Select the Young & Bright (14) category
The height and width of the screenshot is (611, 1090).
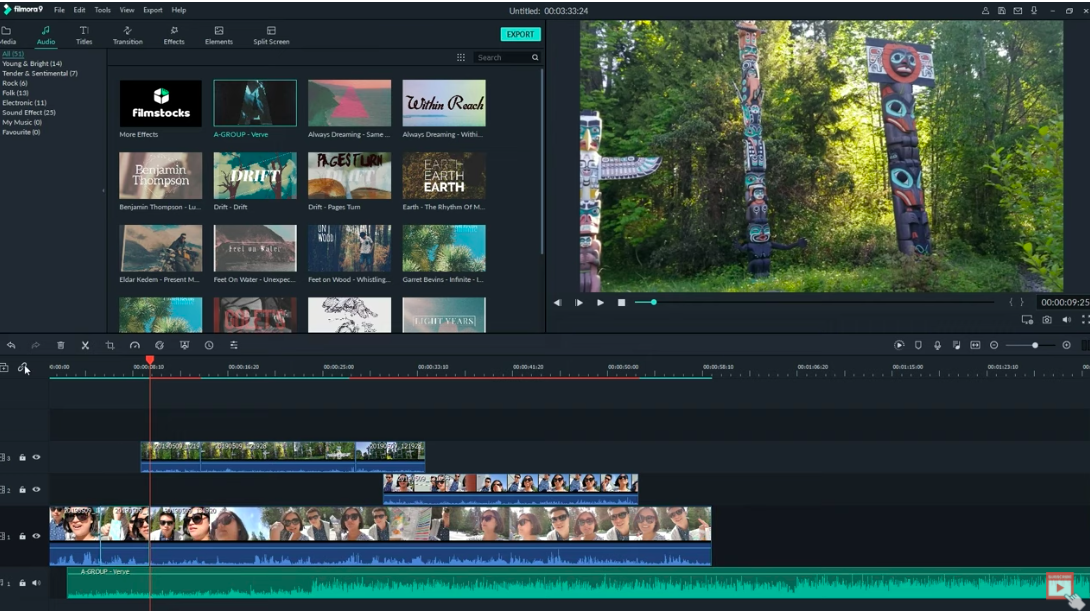(x=32, y=64)
